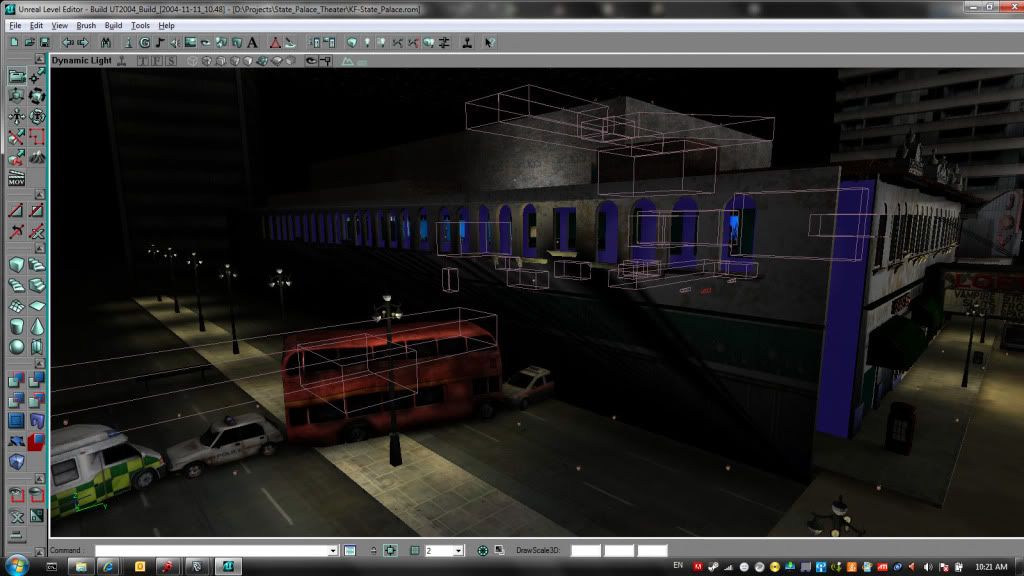Viewport: 1024px width, 576px height.
Task: Click the Play Map joystick icon in the top toolbar
Action: (467, 43)
